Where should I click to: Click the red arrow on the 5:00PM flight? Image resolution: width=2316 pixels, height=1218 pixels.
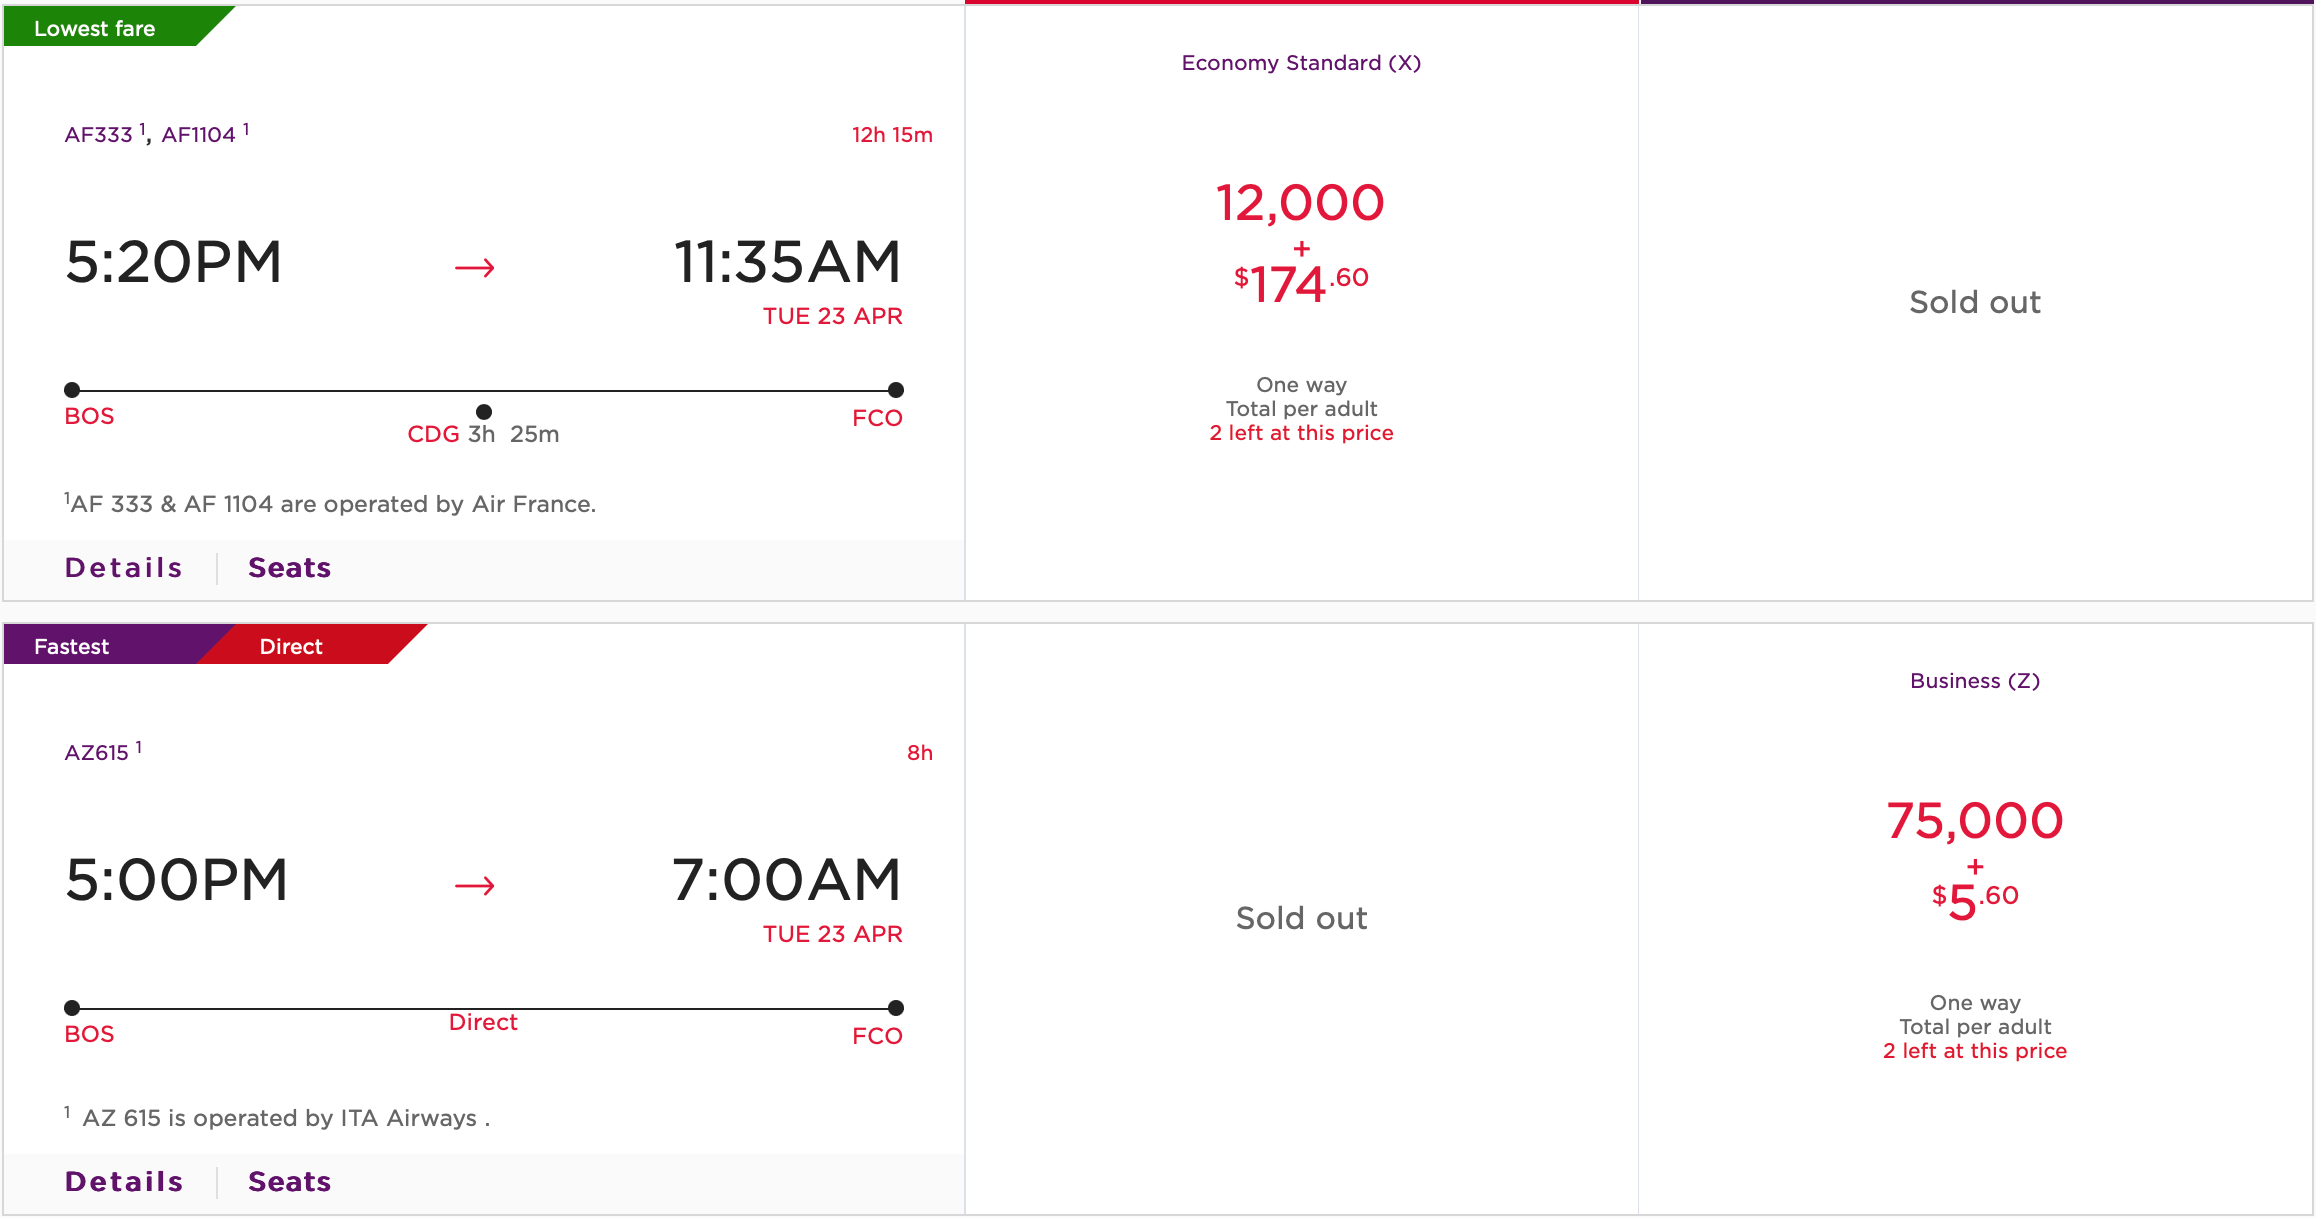coord(474,885)
